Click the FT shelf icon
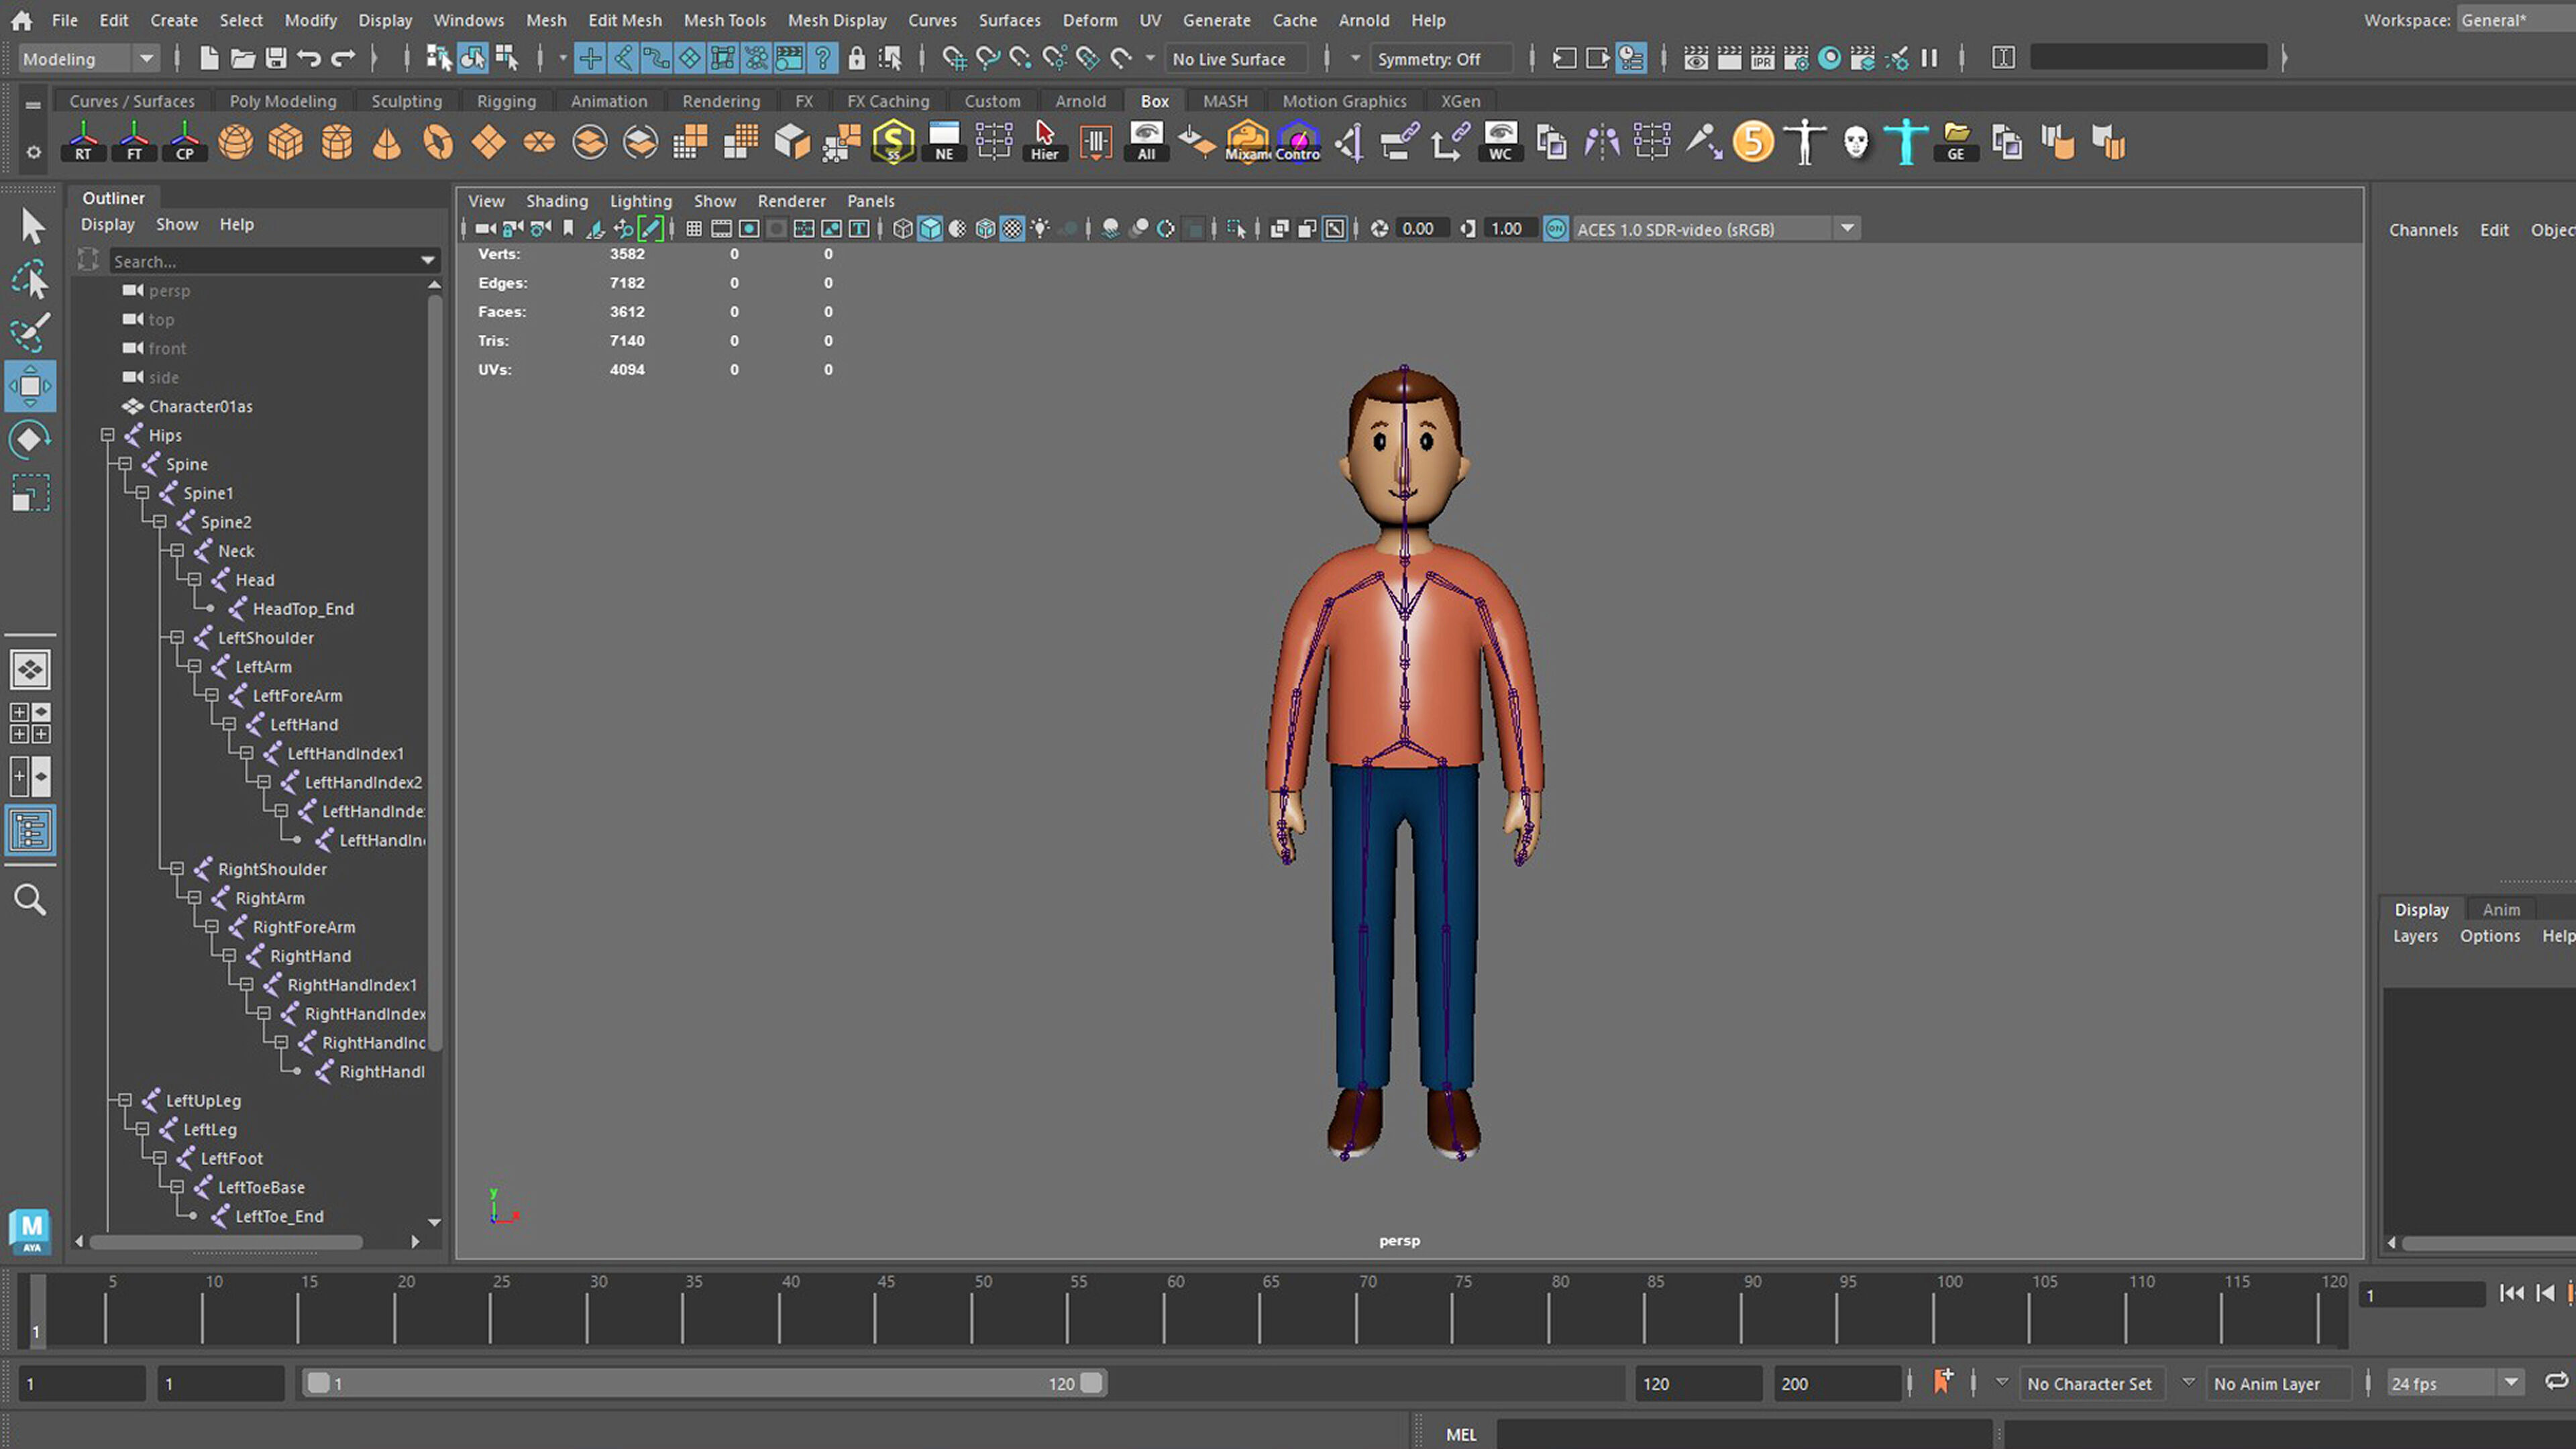2576x1449 pixels. [134, 142]
